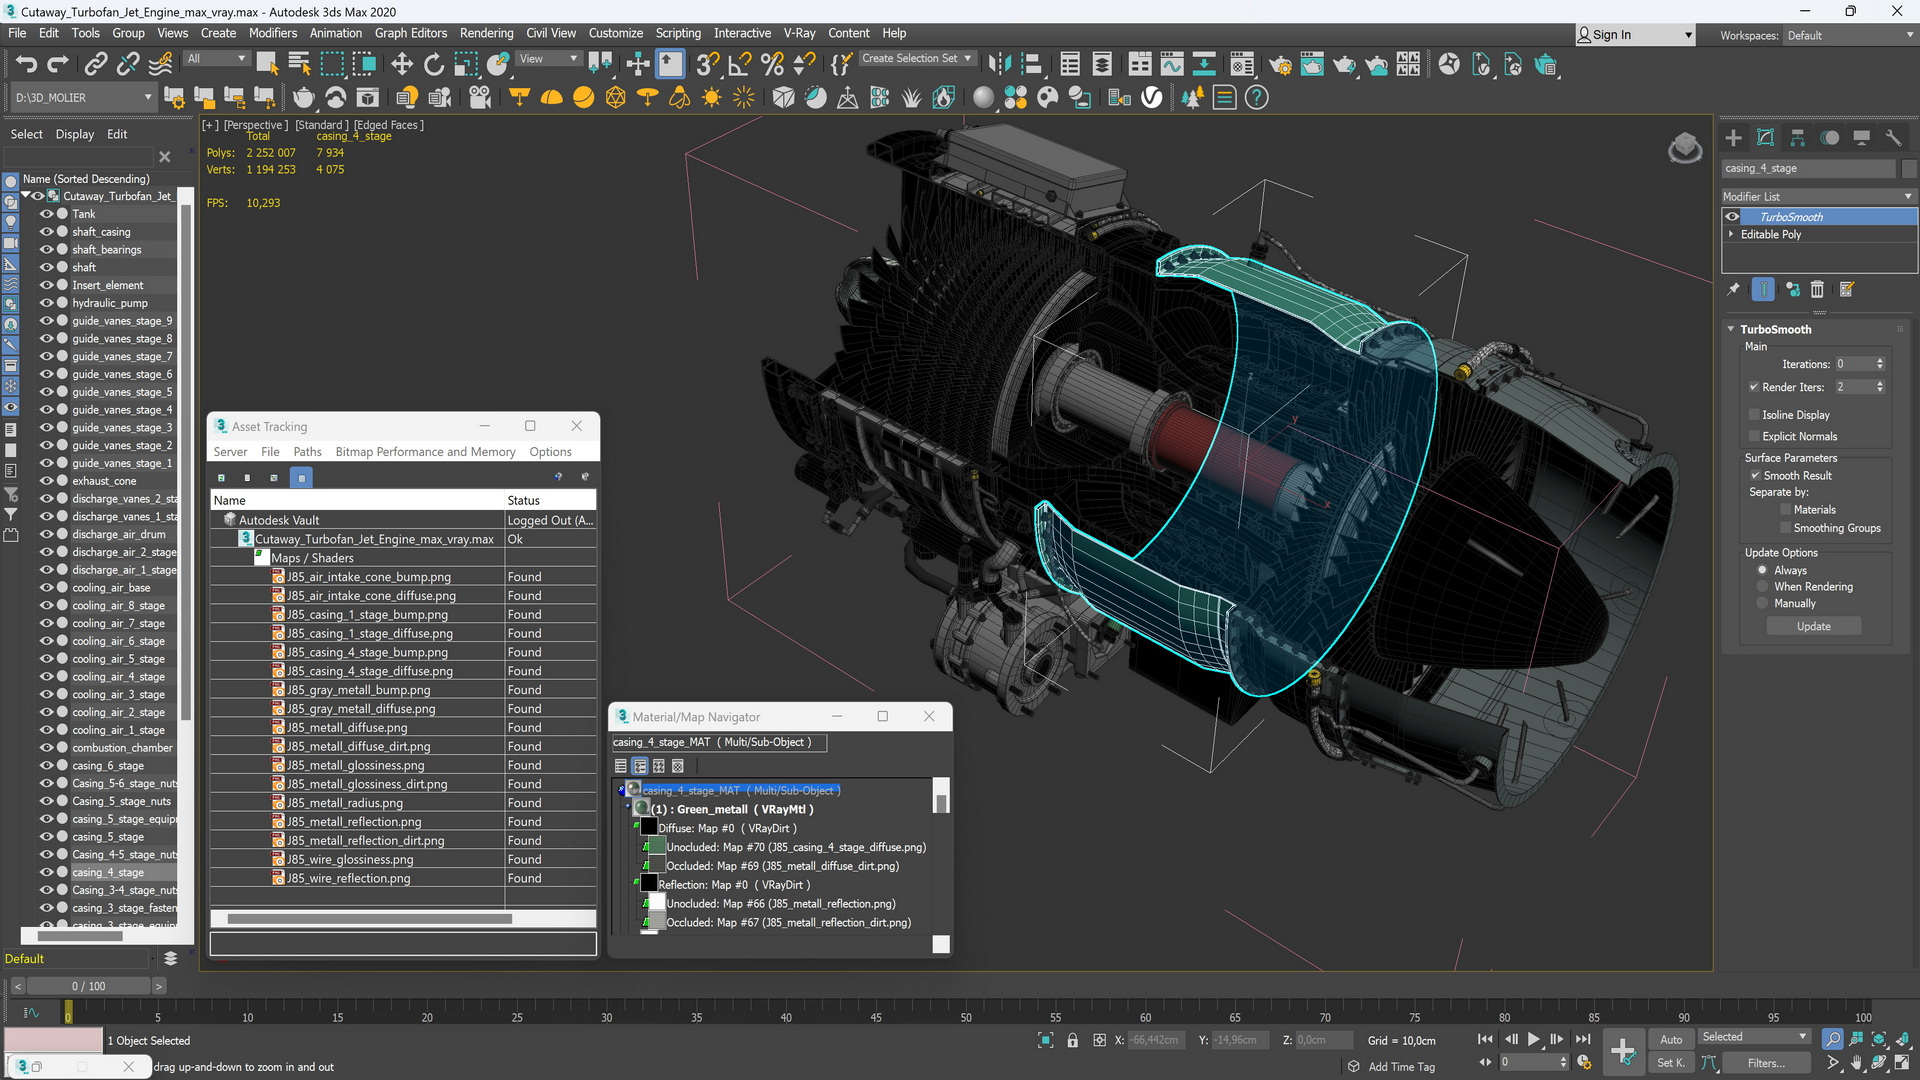The width and height of the screenshot is (1920, 1080).
Task: Toggle Smooth Result checkbox
Action: 1755,475
